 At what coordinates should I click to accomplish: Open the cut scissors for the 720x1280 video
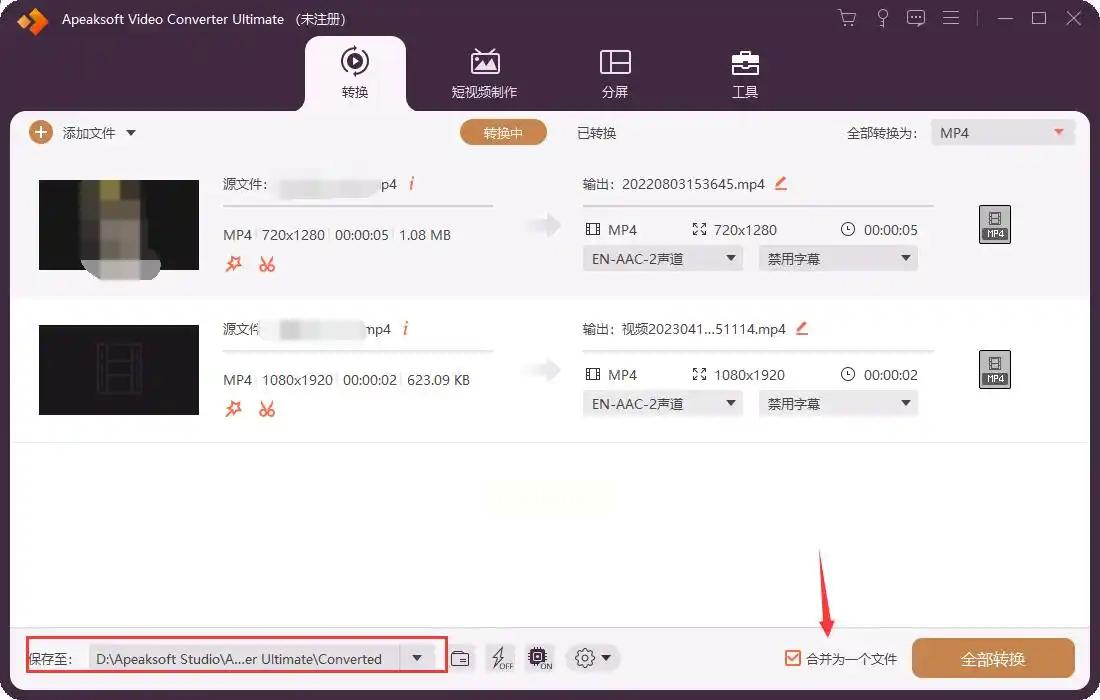[x=267, y=264]
